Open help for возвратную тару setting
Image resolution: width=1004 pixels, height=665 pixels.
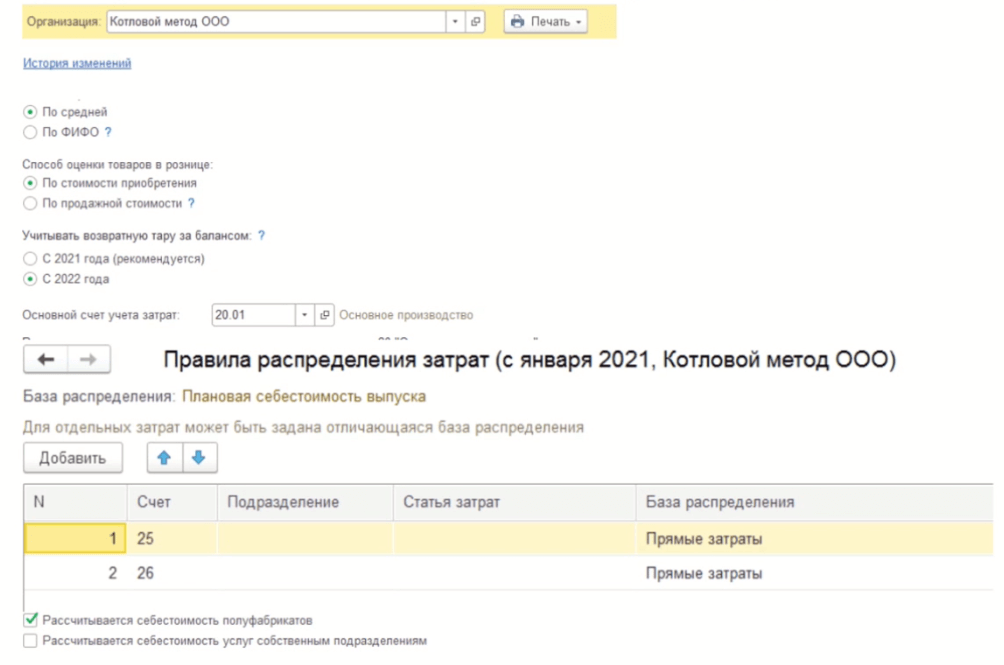point(261,235)
